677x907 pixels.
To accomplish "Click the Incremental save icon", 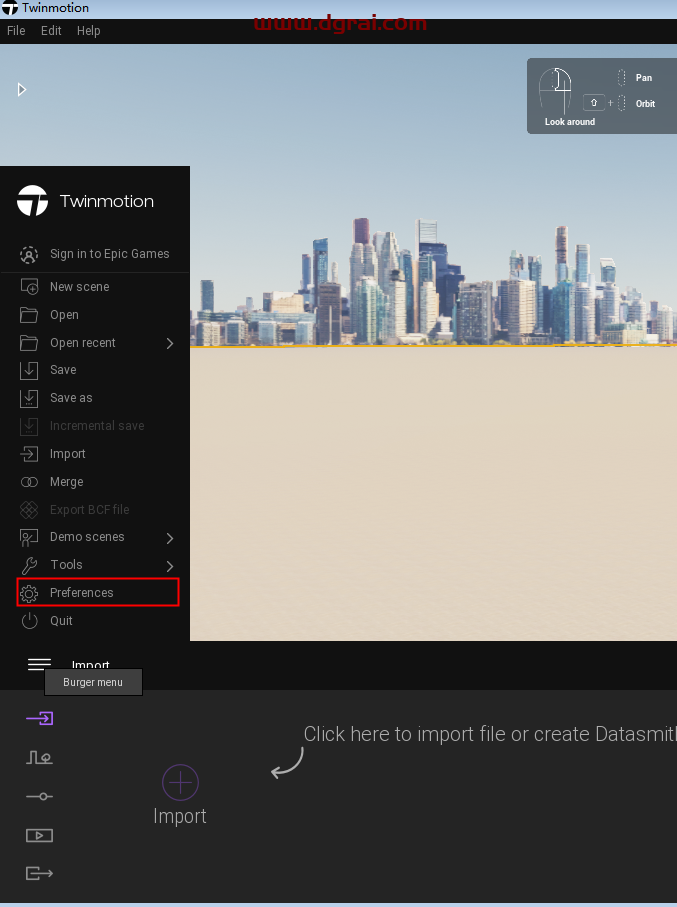I will point(29,426).
